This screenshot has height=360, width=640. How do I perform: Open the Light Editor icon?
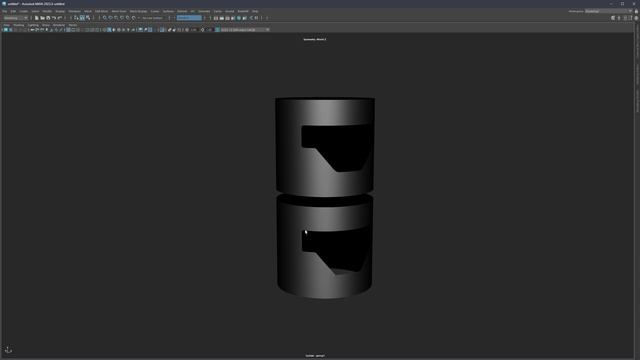[251, 18]
